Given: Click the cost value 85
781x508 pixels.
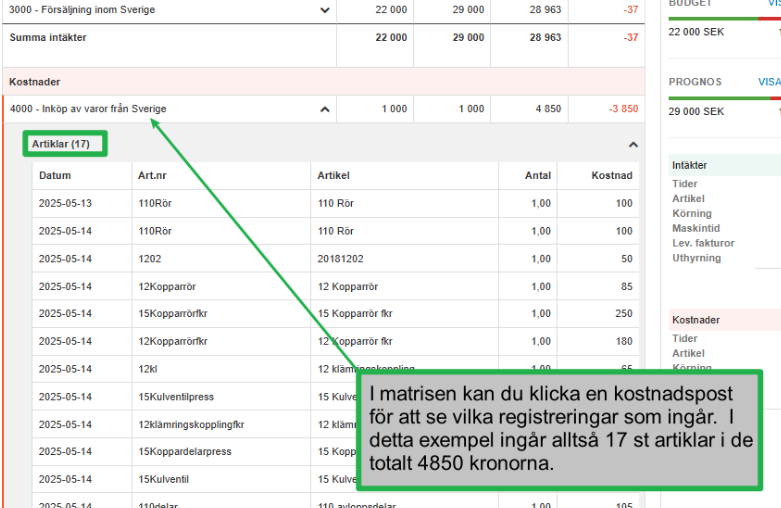Looking at the screenshot, I should [627, 286].
